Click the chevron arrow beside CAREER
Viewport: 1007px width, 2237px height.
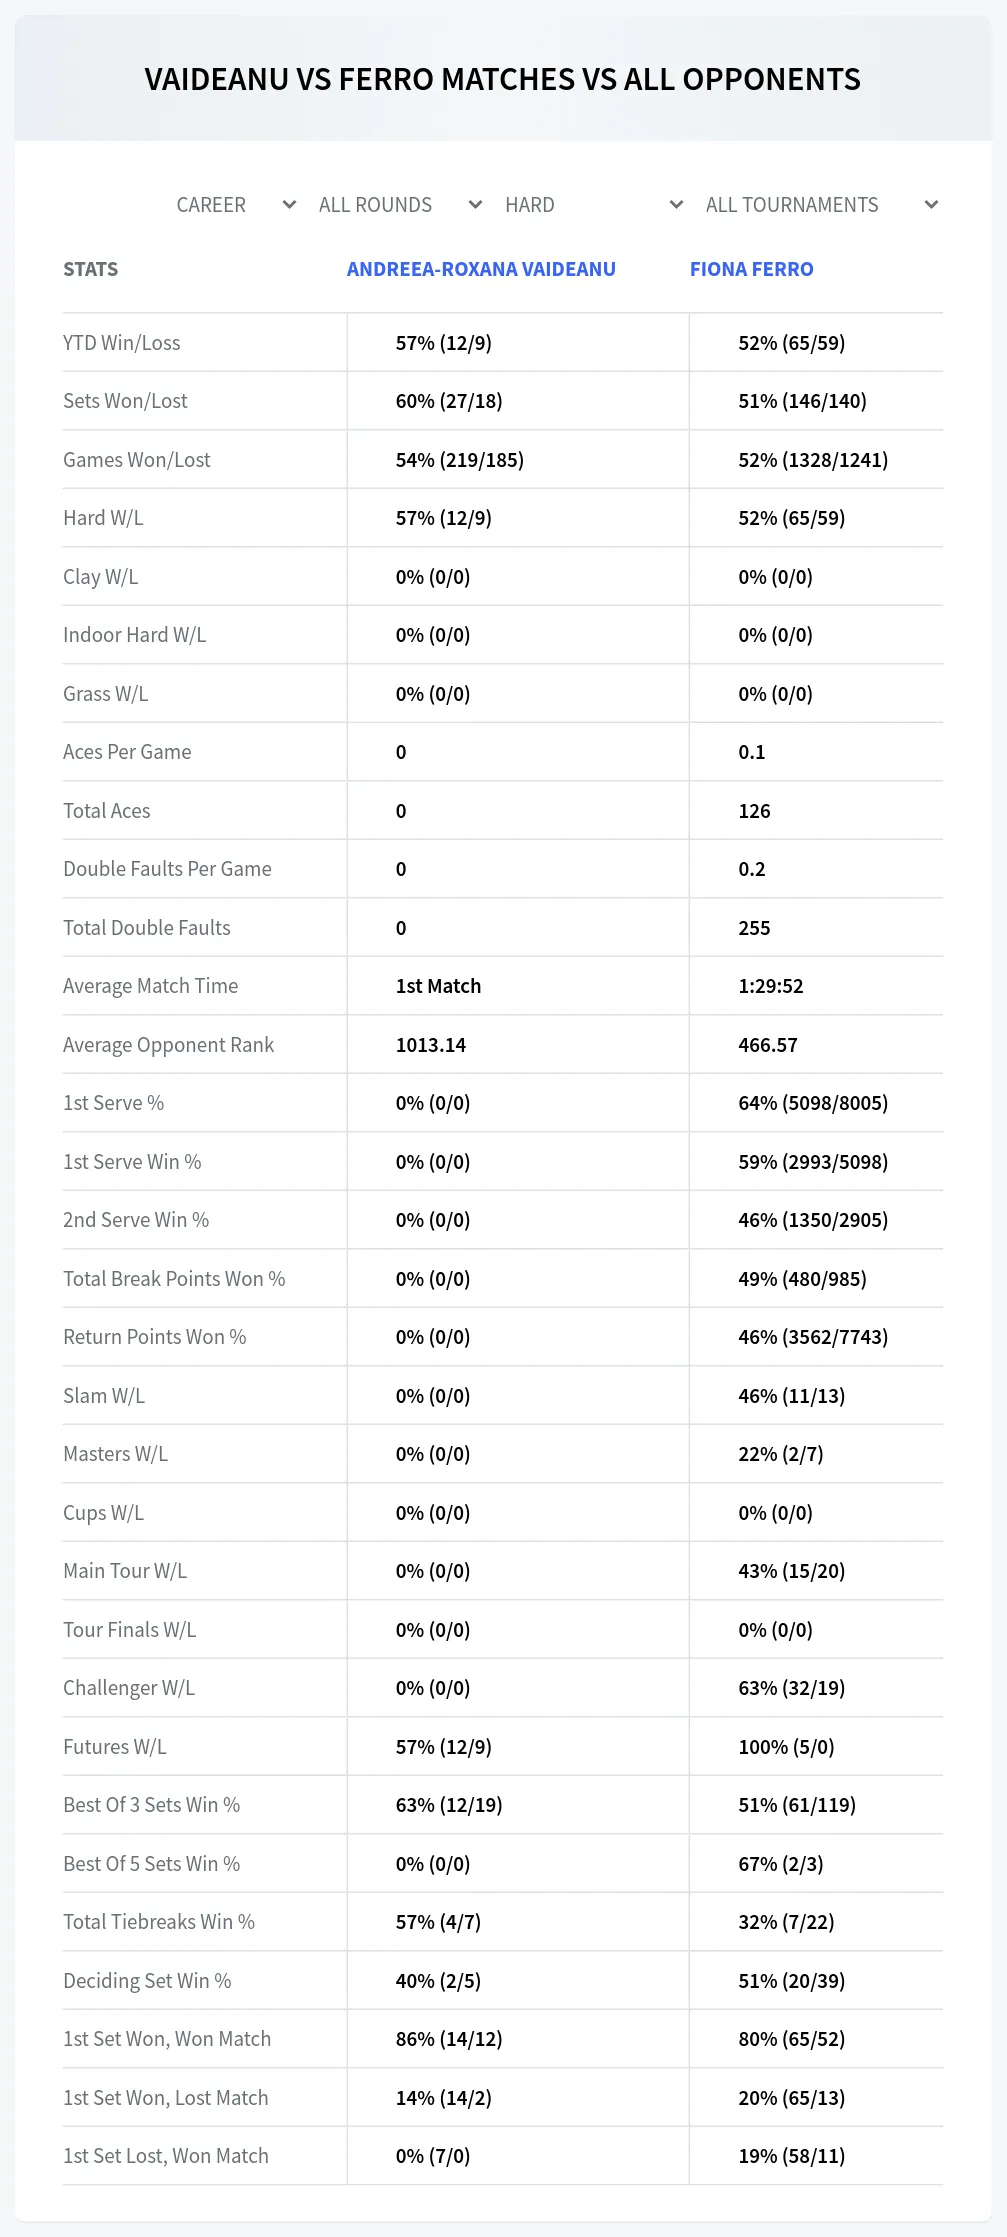coord(290,205)
